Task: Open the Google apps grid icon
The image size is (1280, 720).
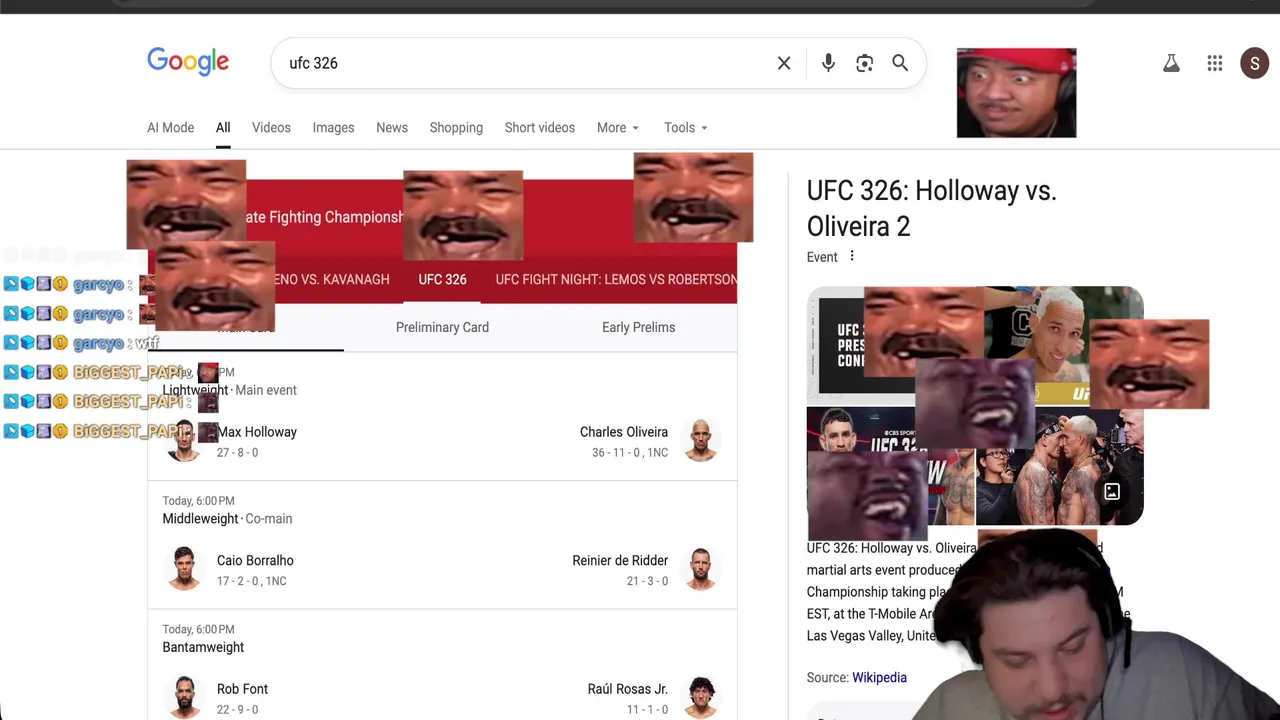Action: tap(1215, 63)
